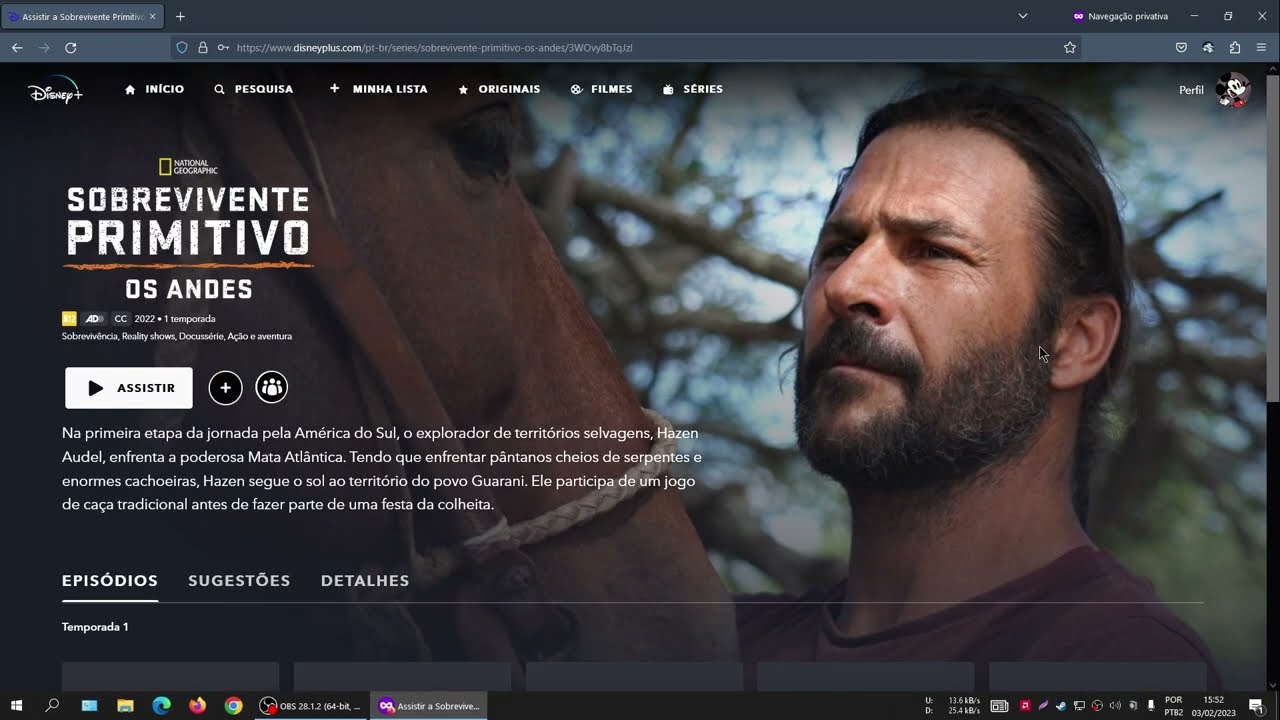Open ORIGINAIS section
This screenshot has width=1280, height=720.
pos(499,89)
